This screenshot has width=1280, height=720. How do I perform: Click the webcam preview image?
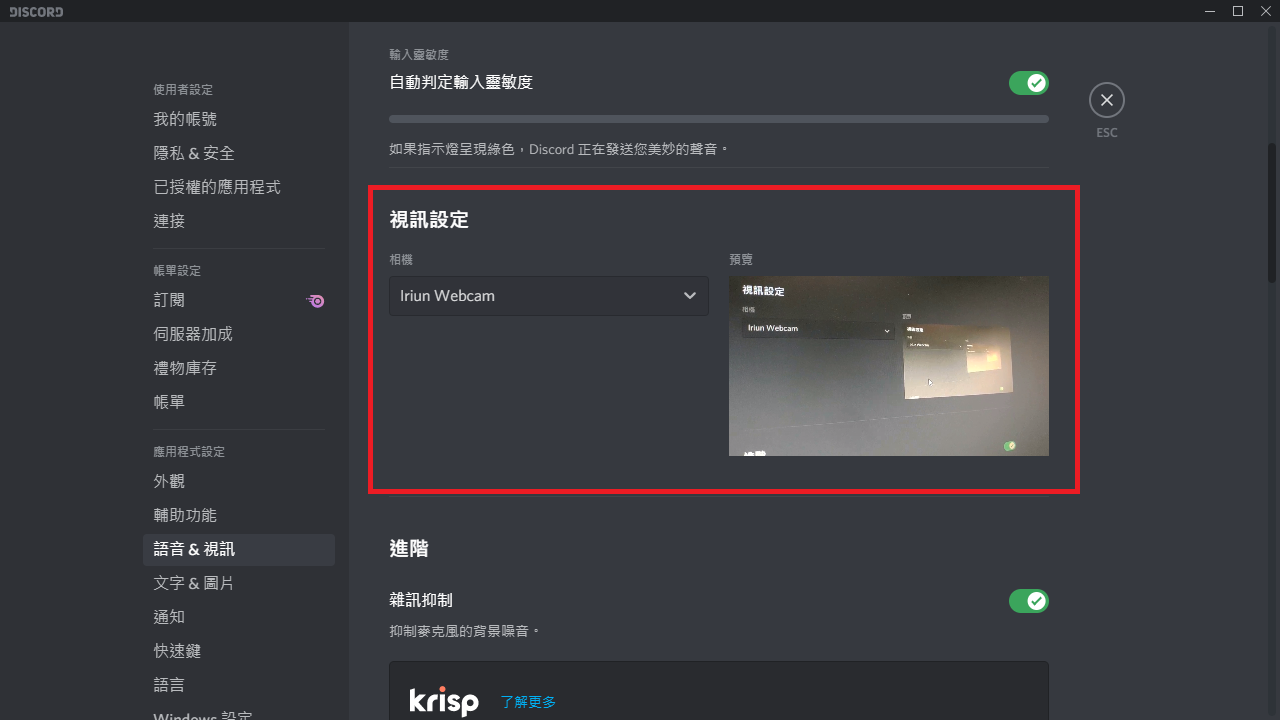point(889,366)
